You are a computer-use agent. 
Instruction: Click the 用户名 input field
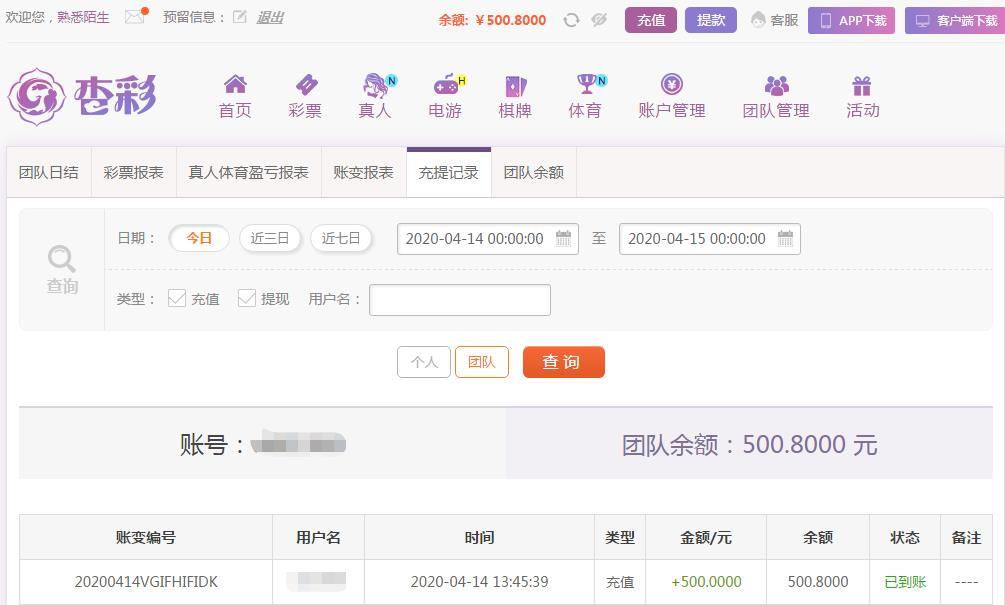point(460,300)
